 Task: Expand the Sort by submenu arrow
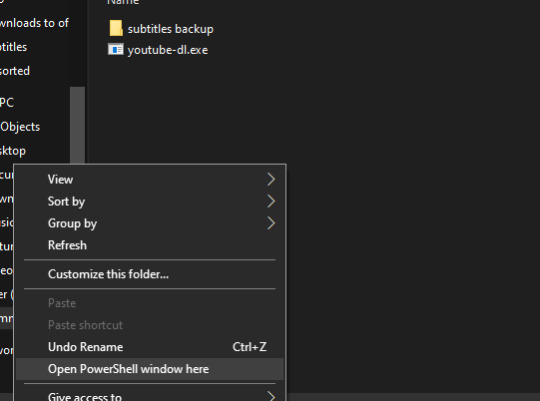coord(271,201)
